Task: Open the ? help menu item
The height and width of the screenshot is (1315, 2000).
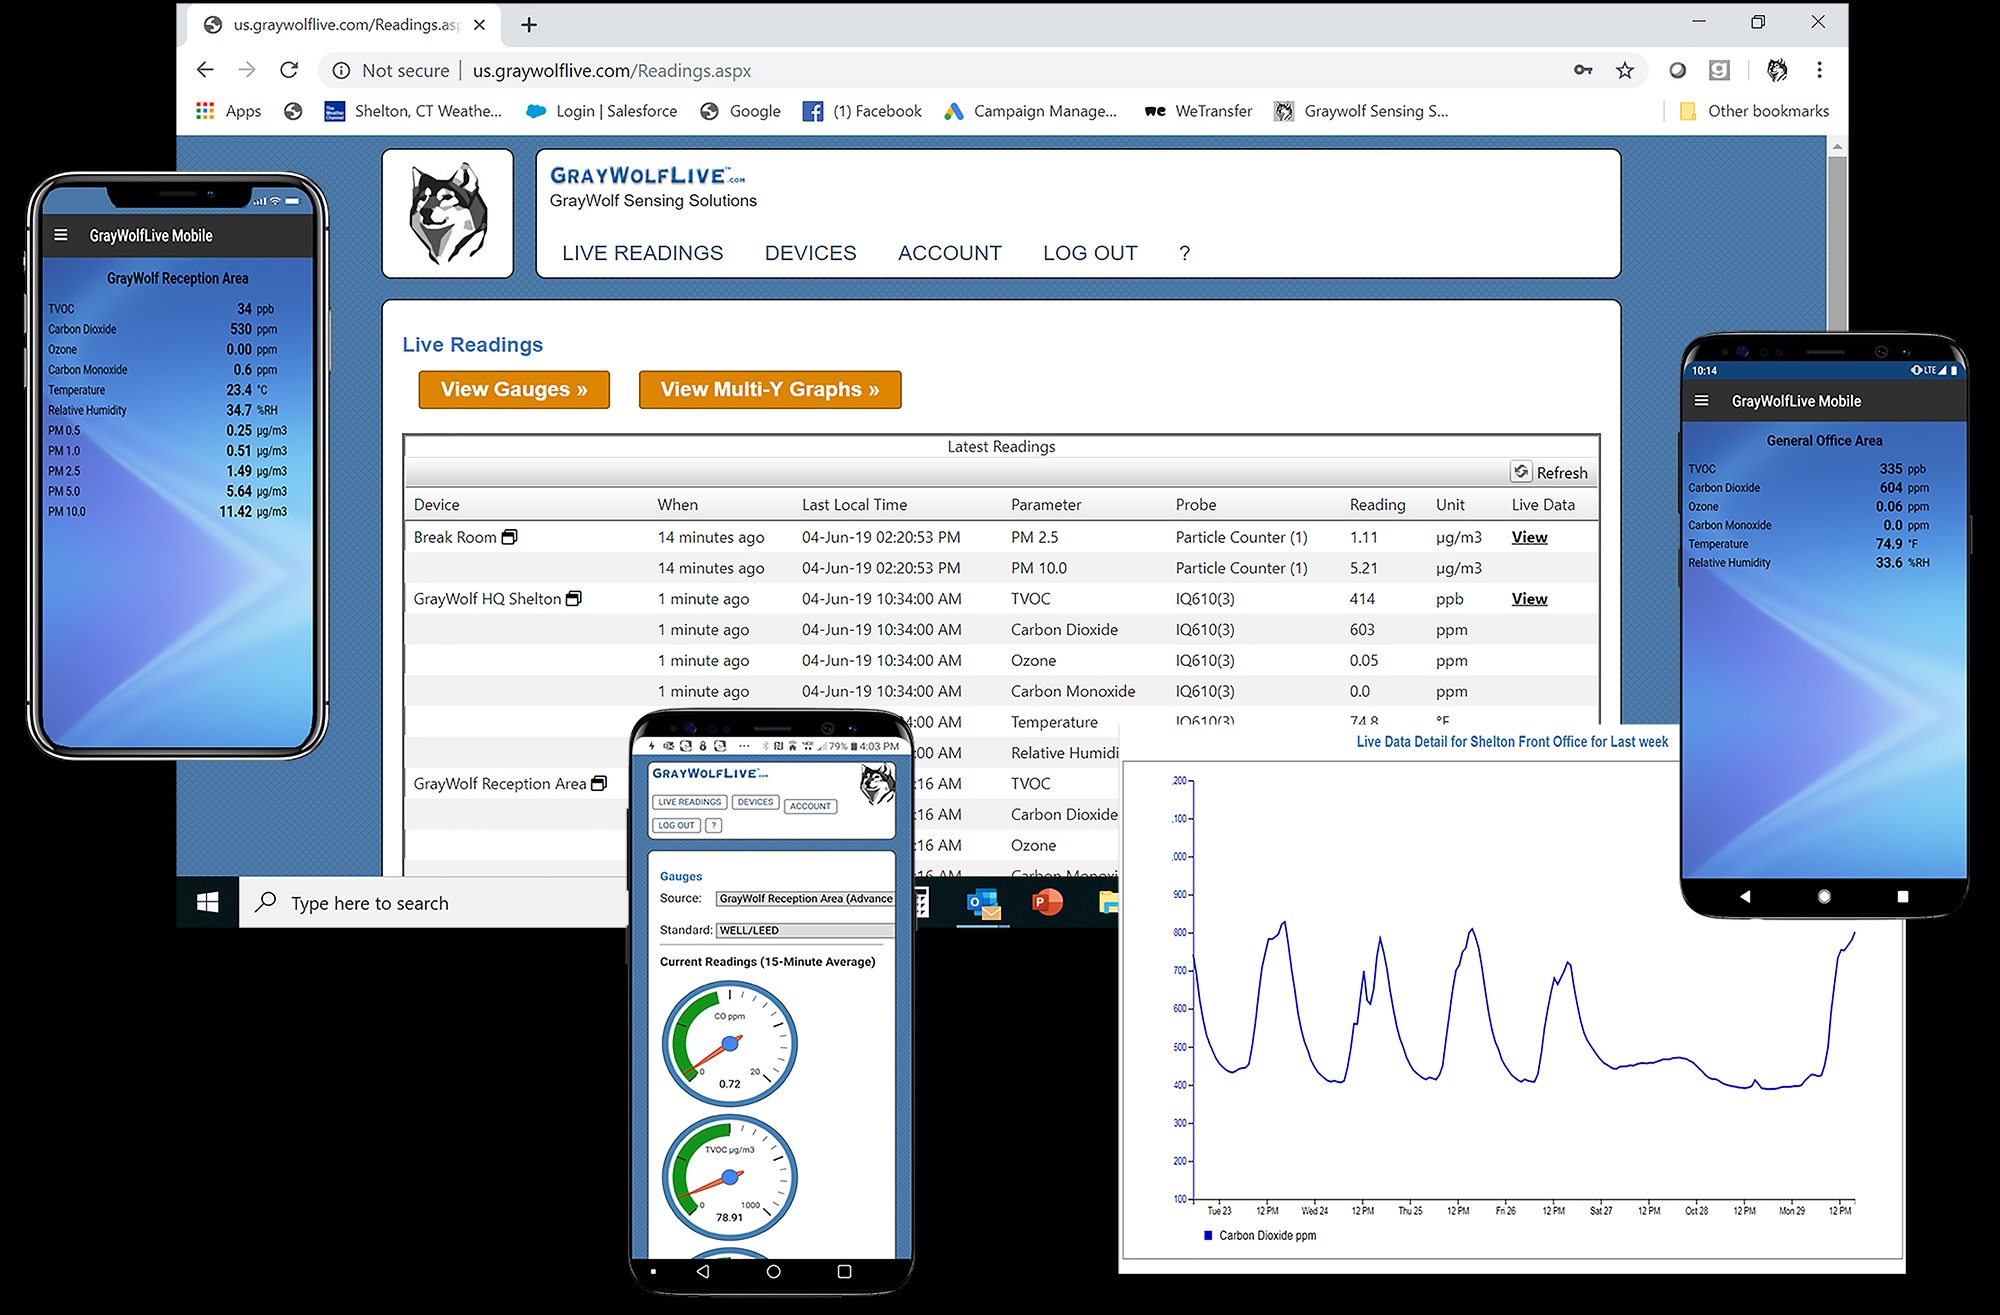Action: [x=1185, y=253]
